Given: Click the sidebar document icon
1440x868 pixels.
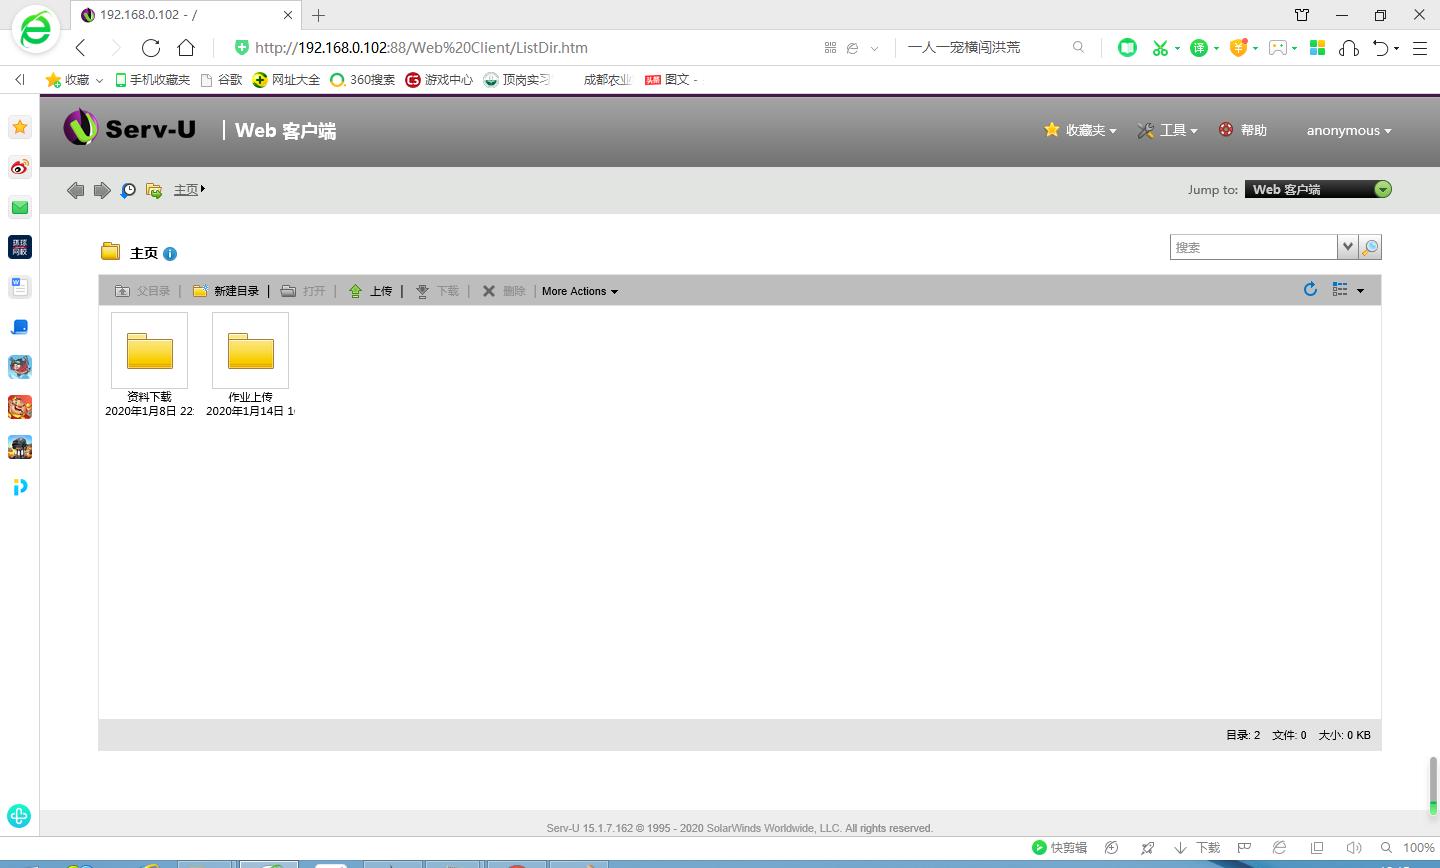Looking at the screenshot, I should point(19,287).
